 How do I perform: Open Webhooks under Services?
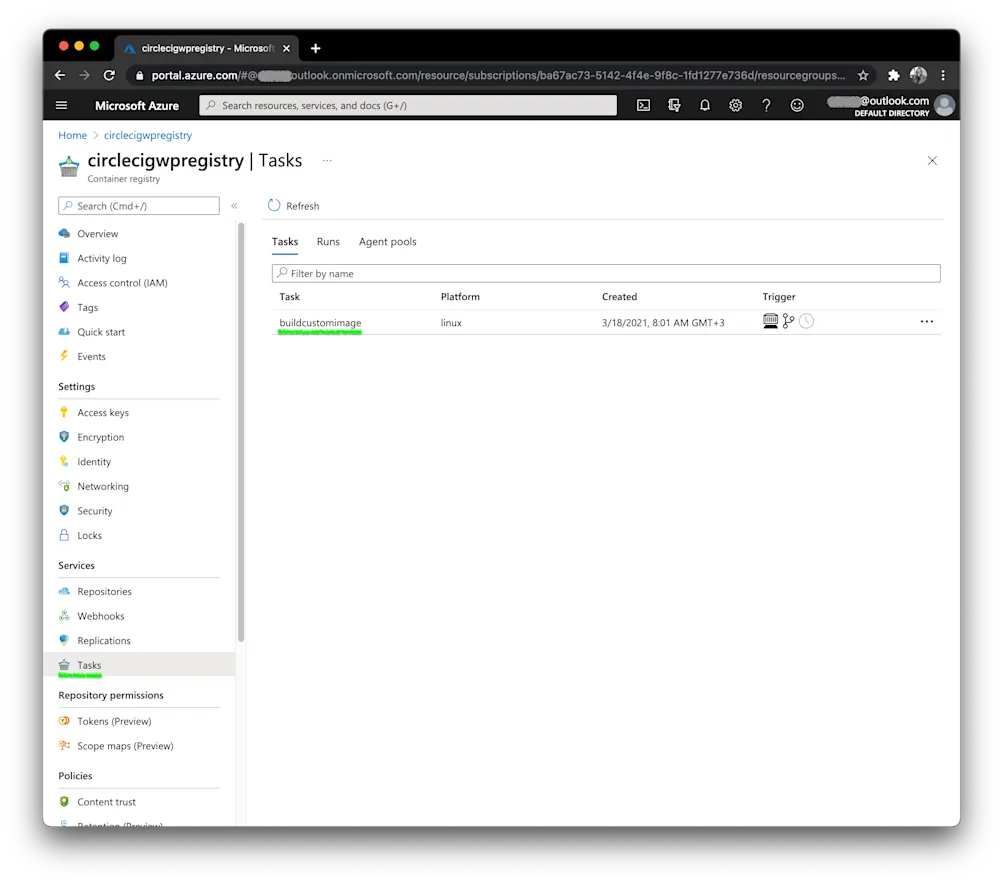(100, 616)
